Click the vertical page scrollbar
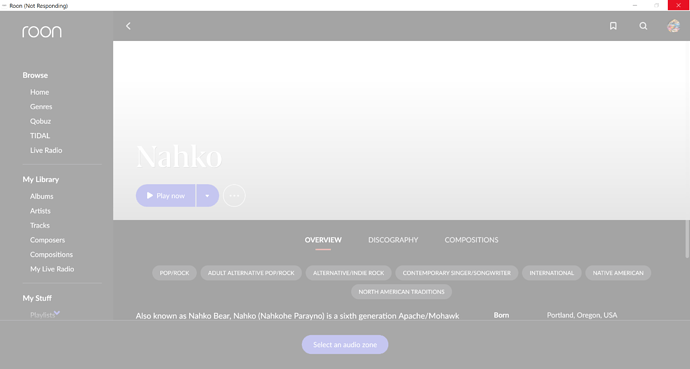 click(x=686, y=239)
